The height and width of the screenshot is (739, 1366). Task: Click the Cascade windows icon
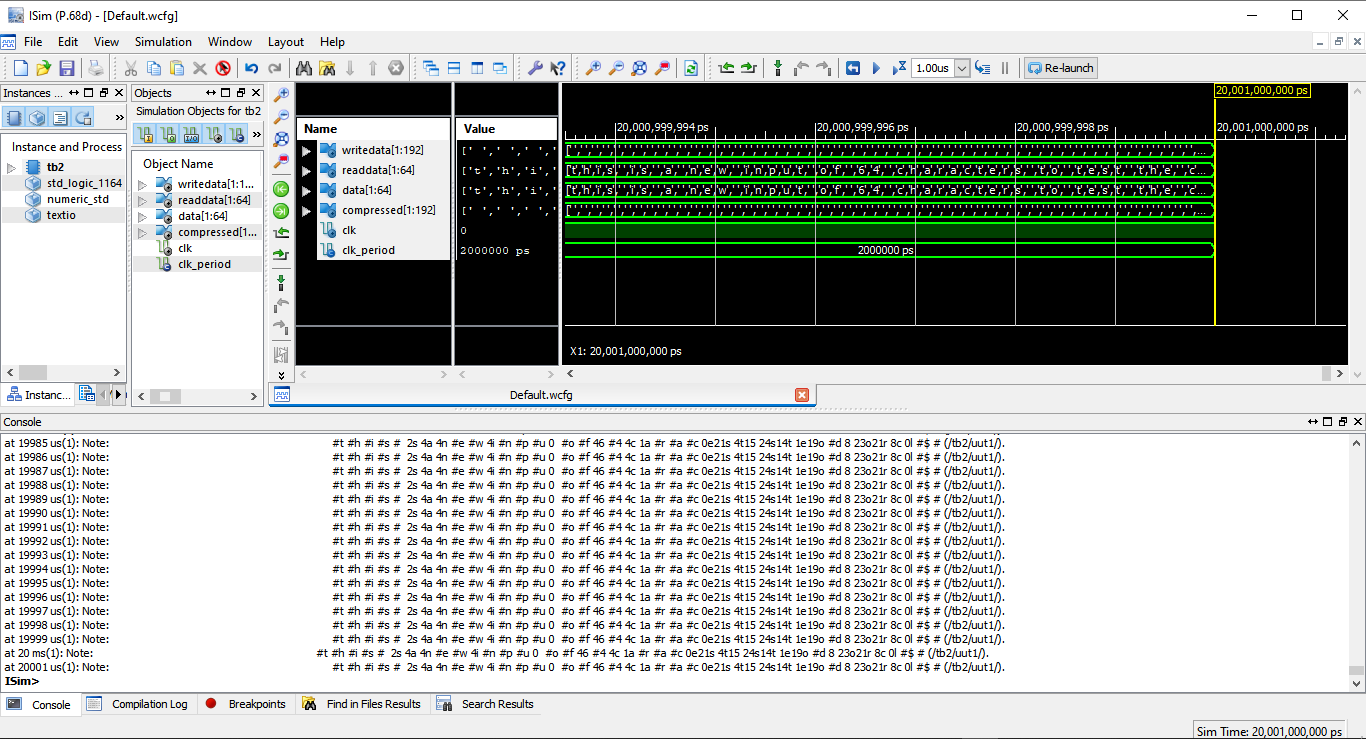click(431, 68)
